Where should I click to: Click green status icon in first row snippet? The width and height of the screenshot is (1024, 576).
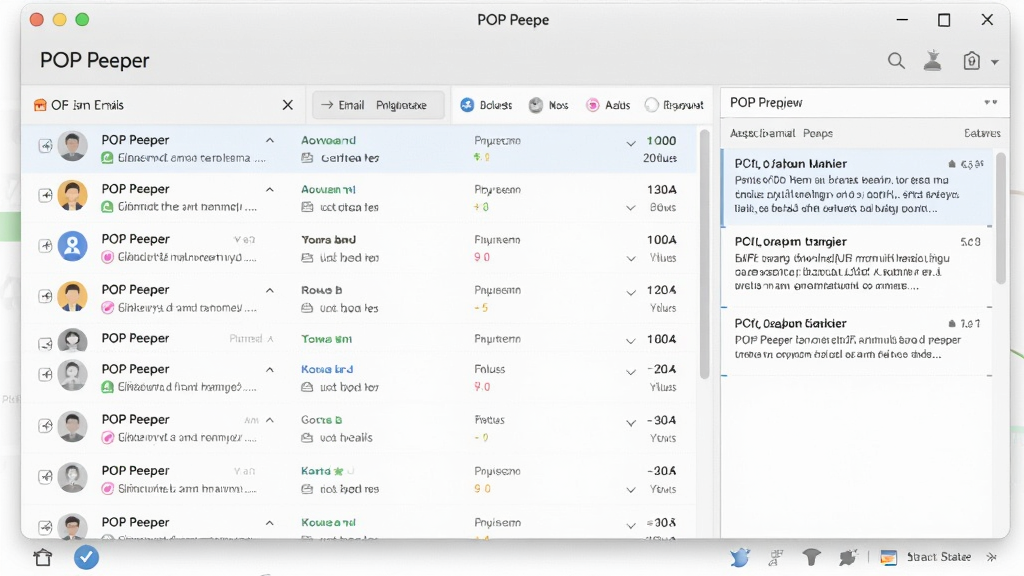pos(107,158)
